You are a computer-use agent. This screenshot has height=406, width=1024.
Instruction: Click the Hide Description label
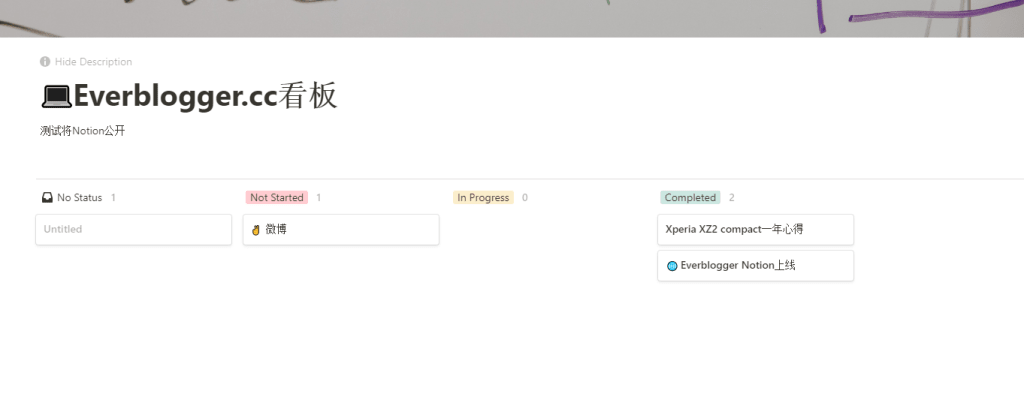pyautogui.click(x=93, y=61)
